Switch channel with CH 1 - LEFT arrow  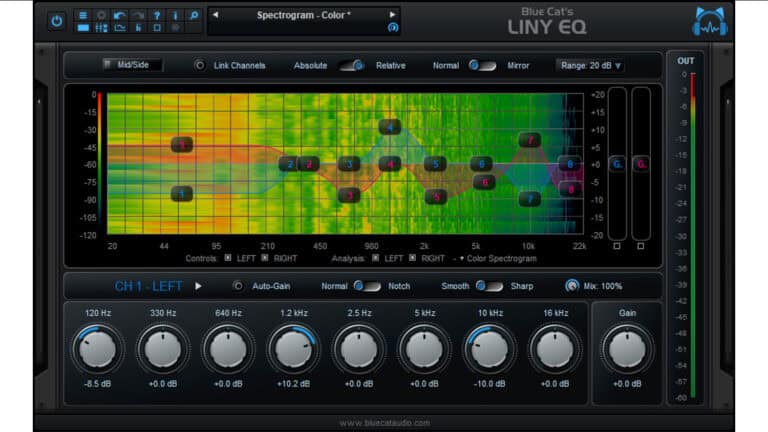coord(198,286)
